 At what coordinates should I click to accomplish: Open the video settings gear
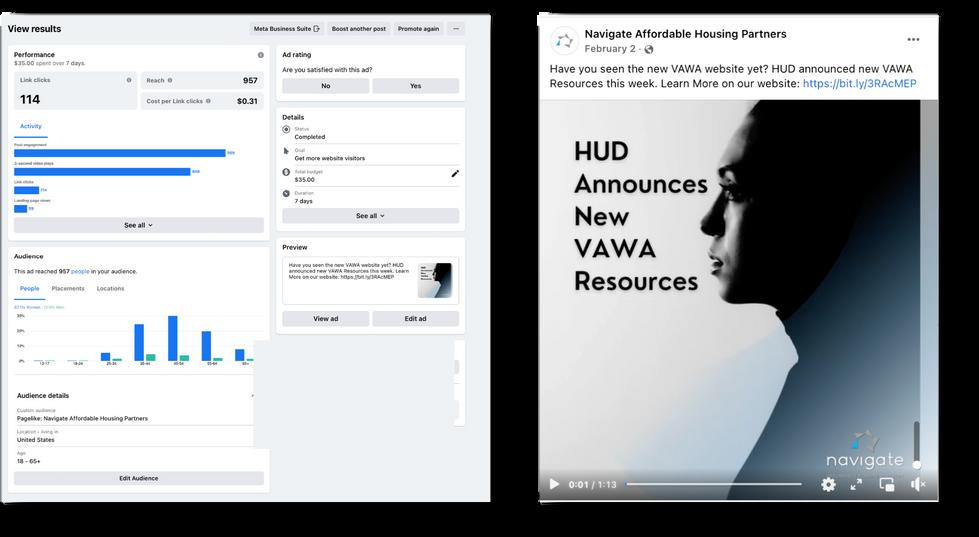(828, 484)
